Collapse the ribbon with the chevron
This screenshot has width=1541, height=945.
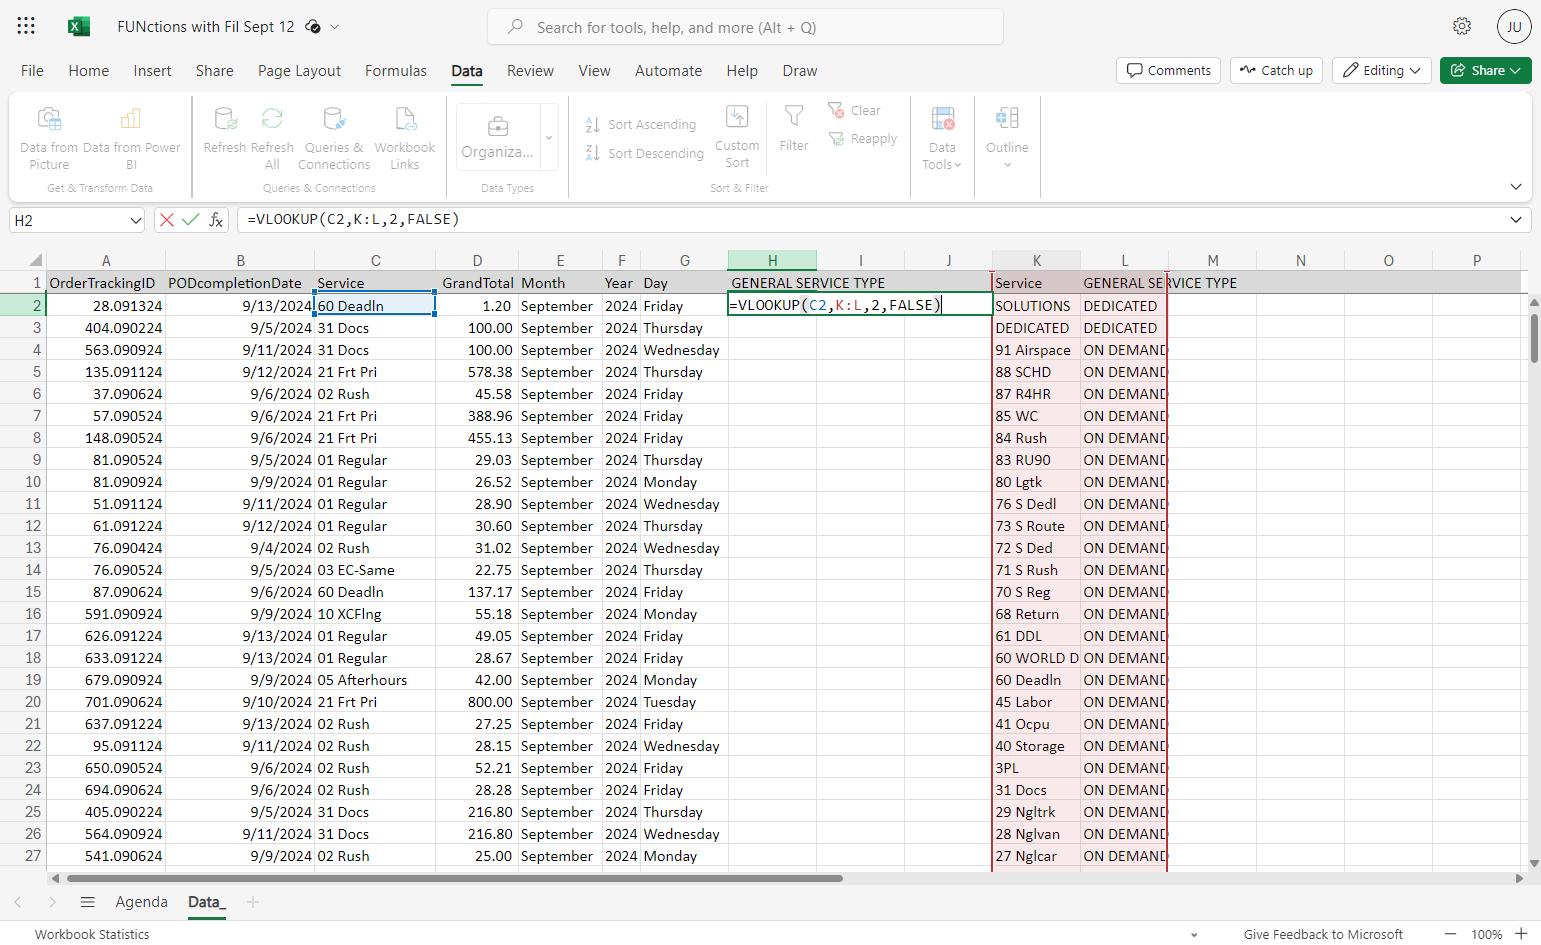[1516, 187]
